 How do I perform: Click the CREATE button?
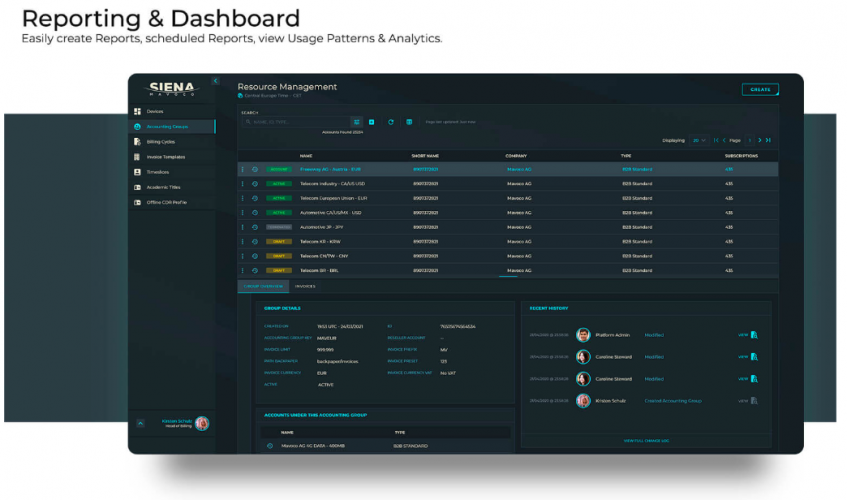pyautogui.click(x=760, y=89)
